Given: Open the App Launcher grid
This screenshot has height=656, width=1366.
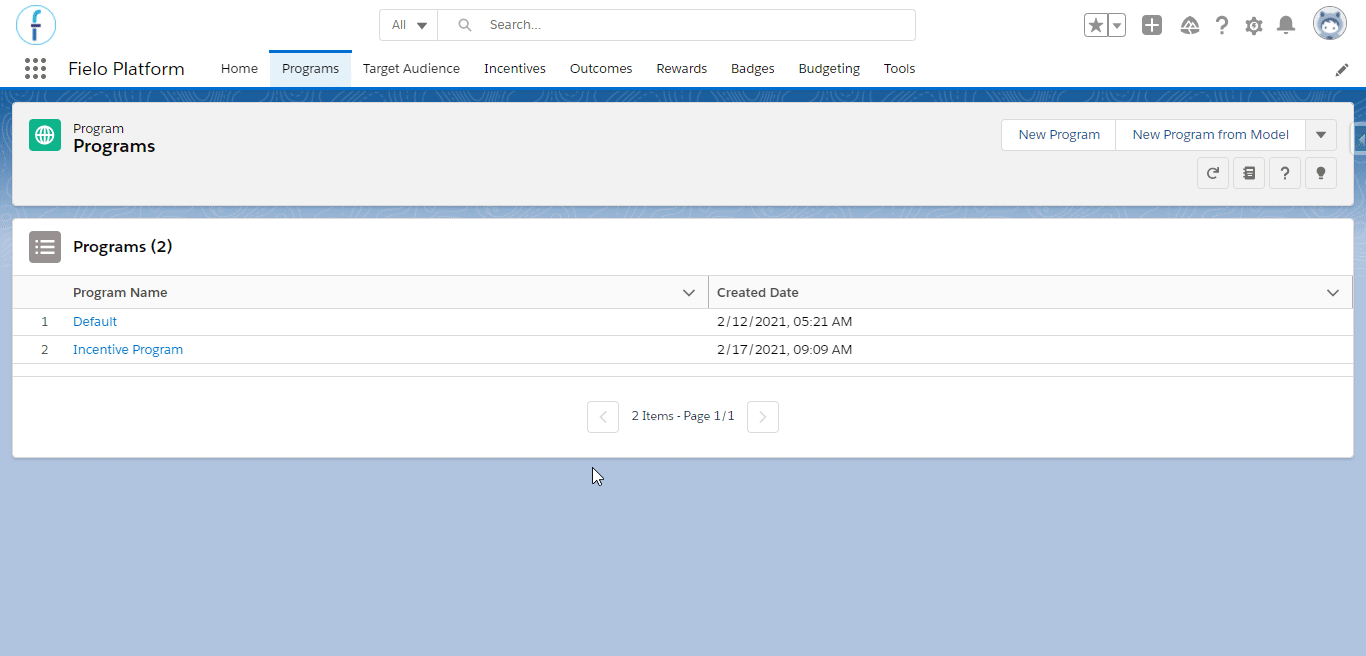Looking at the screenshot, I should pos(36,69).
